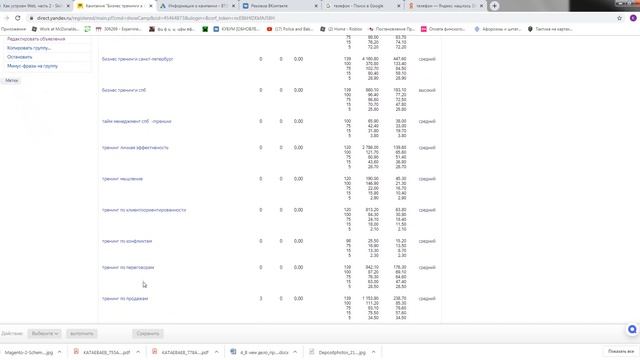640x360 pixels.
Task: Open the blue chat assistant icon
Action: point(632,329)
